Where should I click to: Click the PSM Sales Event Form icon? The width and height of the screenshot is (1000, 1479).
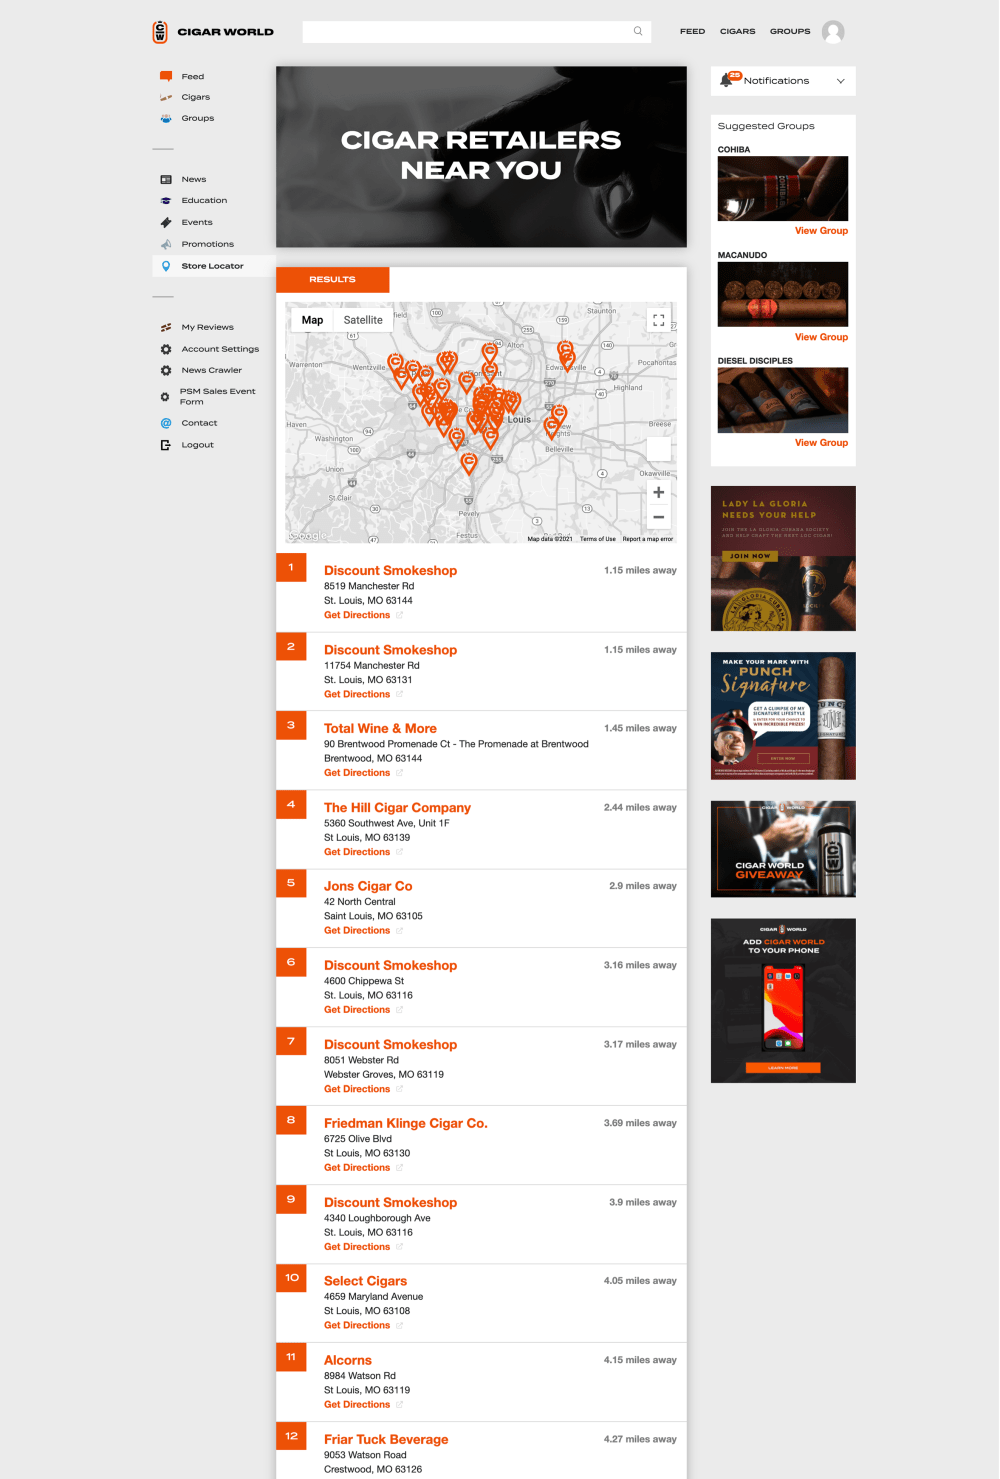coord(165,397)
